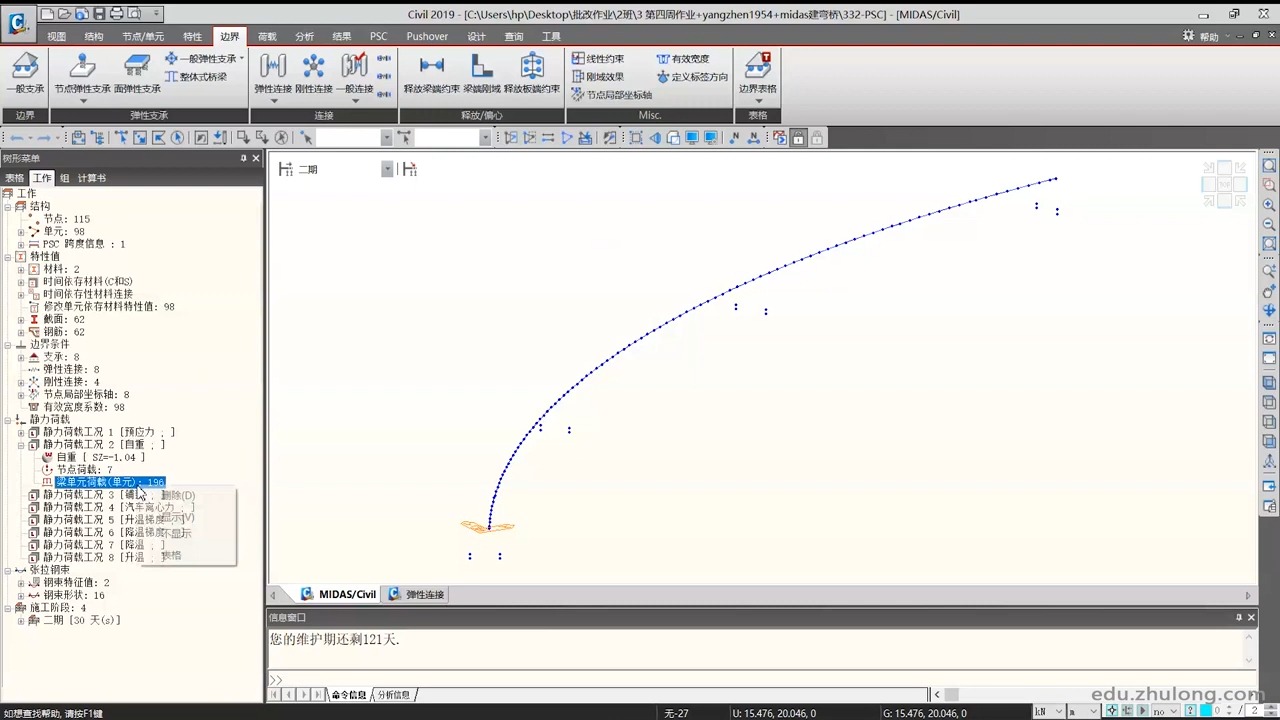Click the undo arrow in the toolbar

(x=16, y=138)
